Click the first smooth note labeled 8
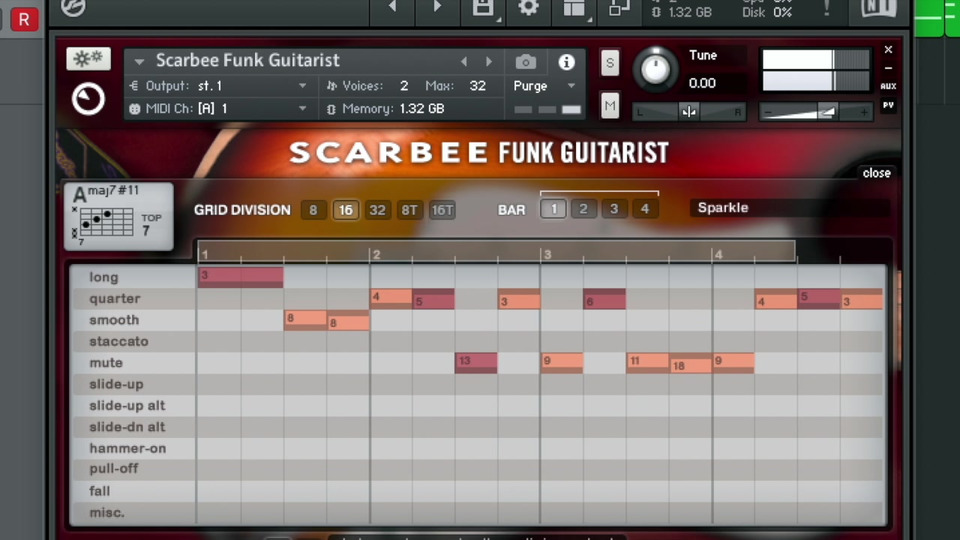 (305, 320)
